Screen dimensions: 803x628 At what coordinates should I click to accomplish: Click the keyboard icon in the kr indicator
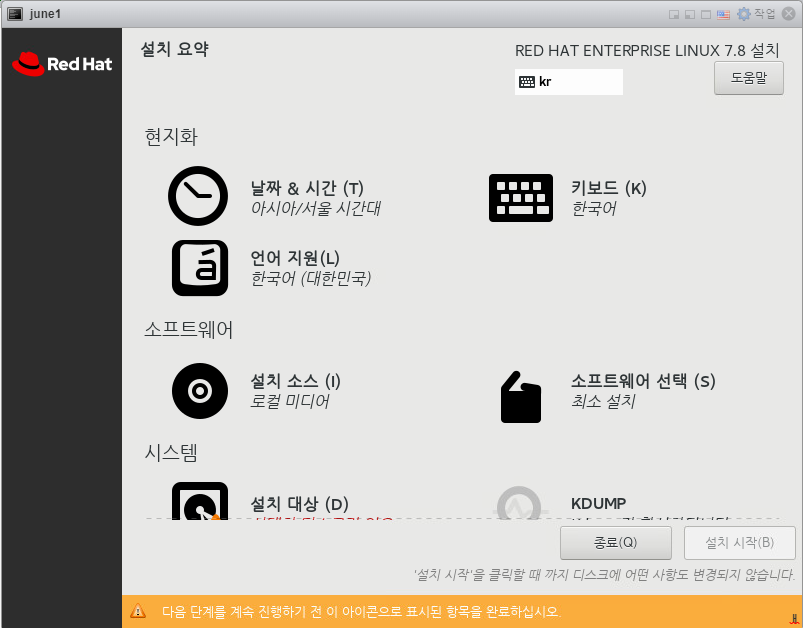point(526,82)
